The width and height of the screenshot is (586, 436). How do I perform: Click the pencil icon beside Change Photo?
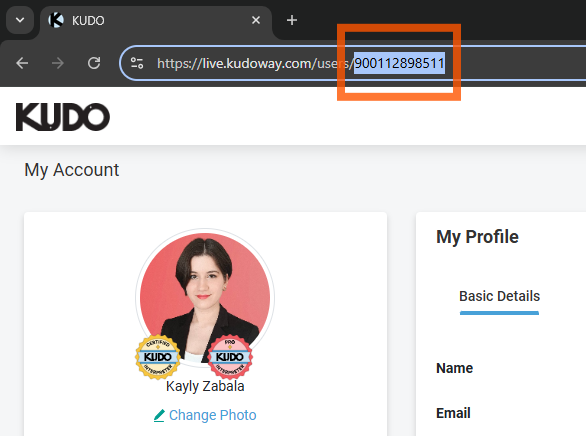click(x=159, y=415)
